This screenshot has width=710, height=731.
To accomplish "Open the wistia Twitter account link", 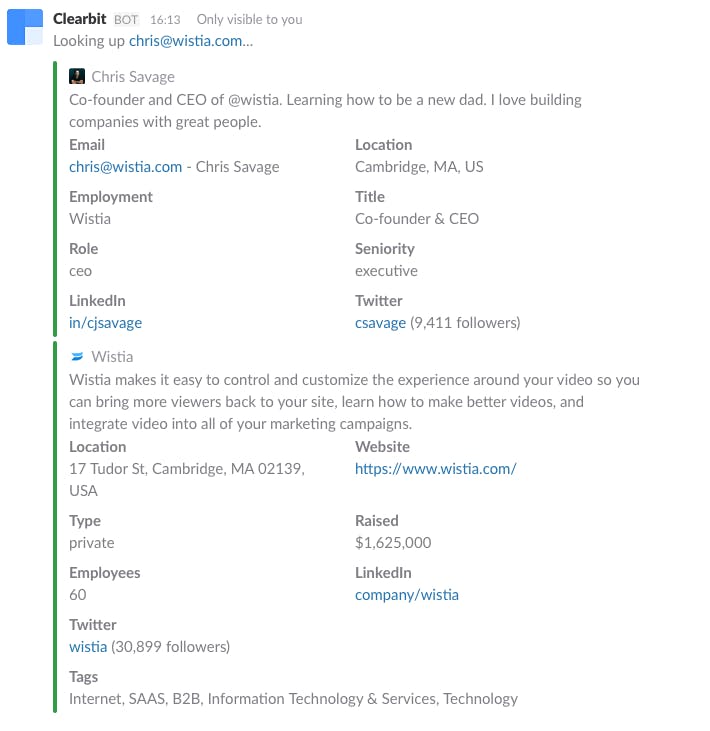I will pos(88,647).
